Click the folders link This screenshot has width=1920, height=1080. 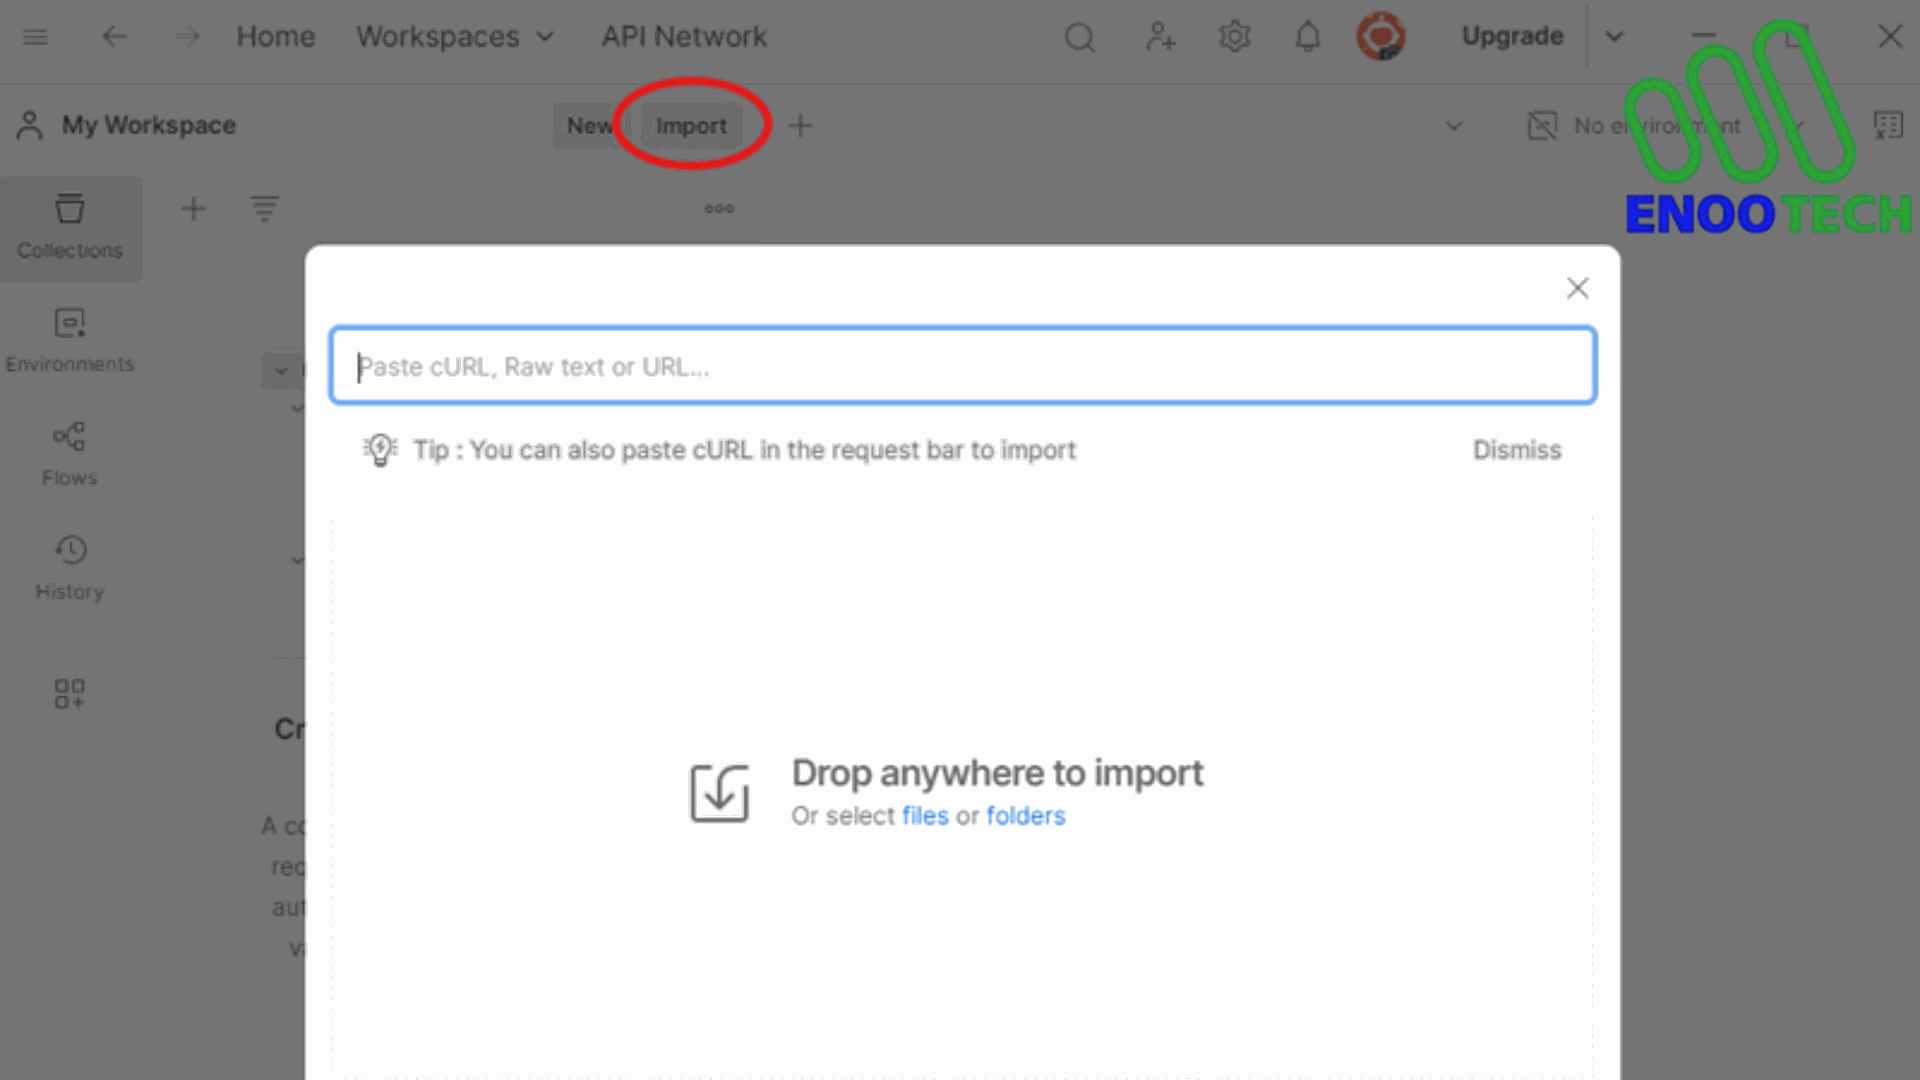tap(1026, 816)
